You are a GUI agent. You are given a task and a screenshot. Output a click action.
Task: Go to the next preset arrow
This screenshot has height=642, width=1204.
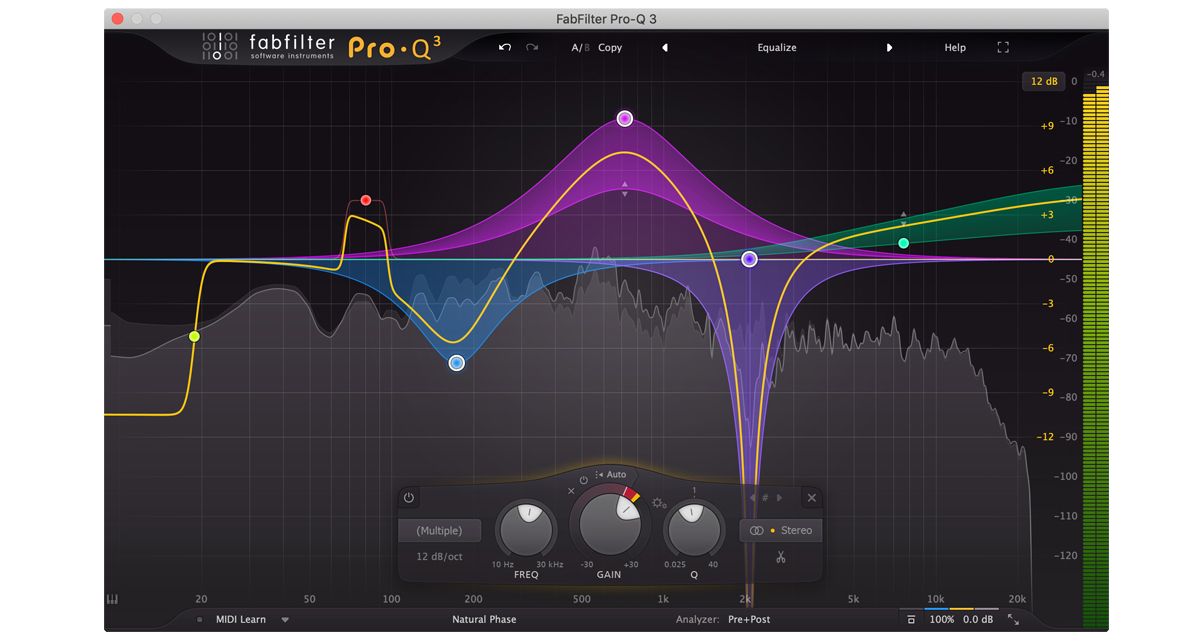tap(889, 48)
